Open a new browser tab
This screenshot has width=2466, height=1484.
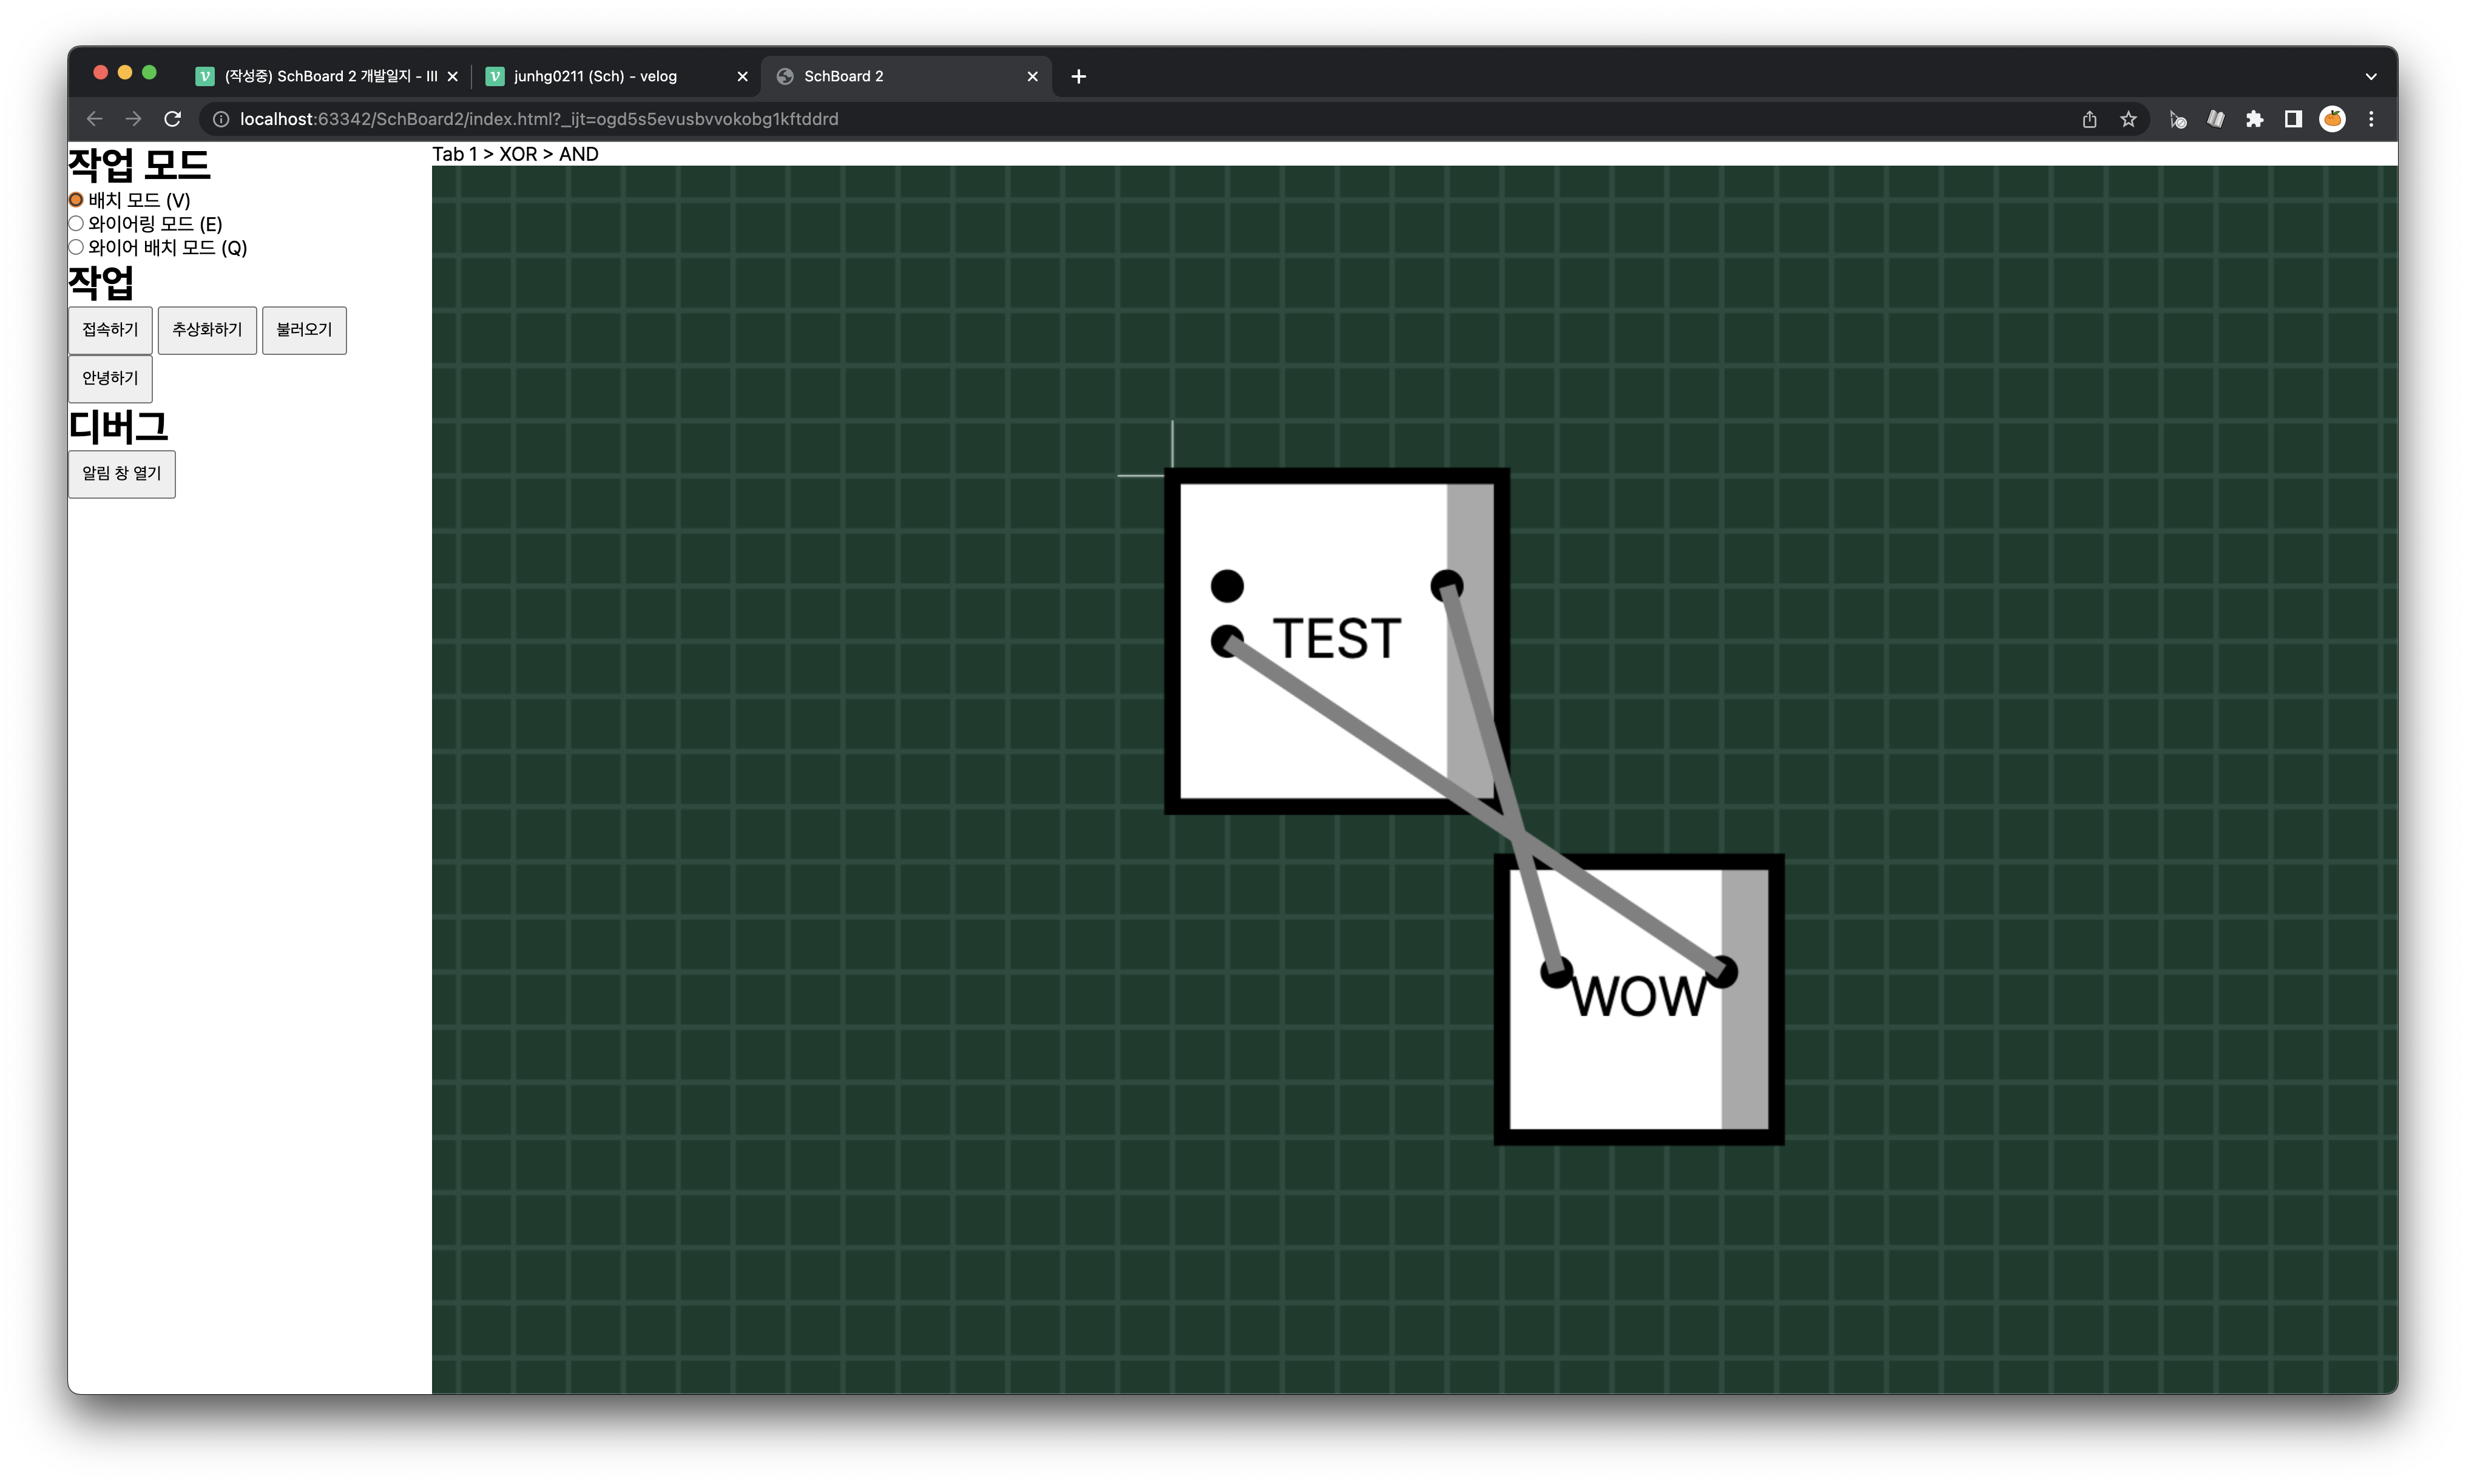click(x=1078, y=76)
